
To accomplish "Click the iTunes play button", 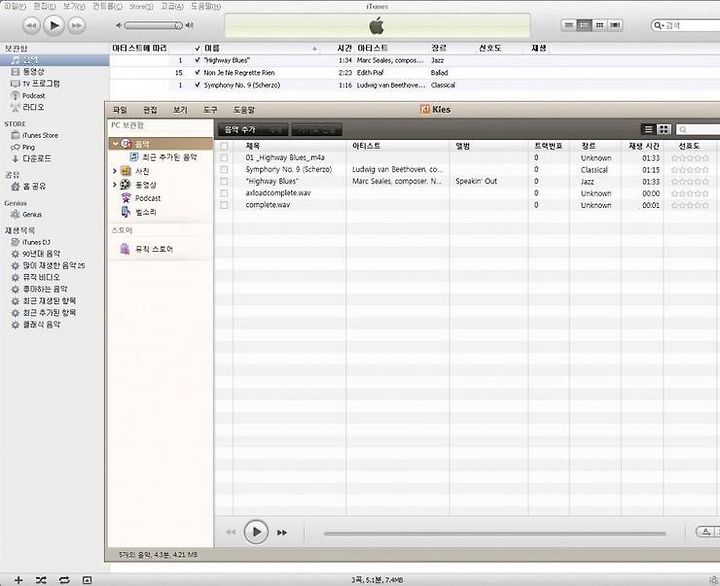I will pyautogui.click(x=54, y=25).
